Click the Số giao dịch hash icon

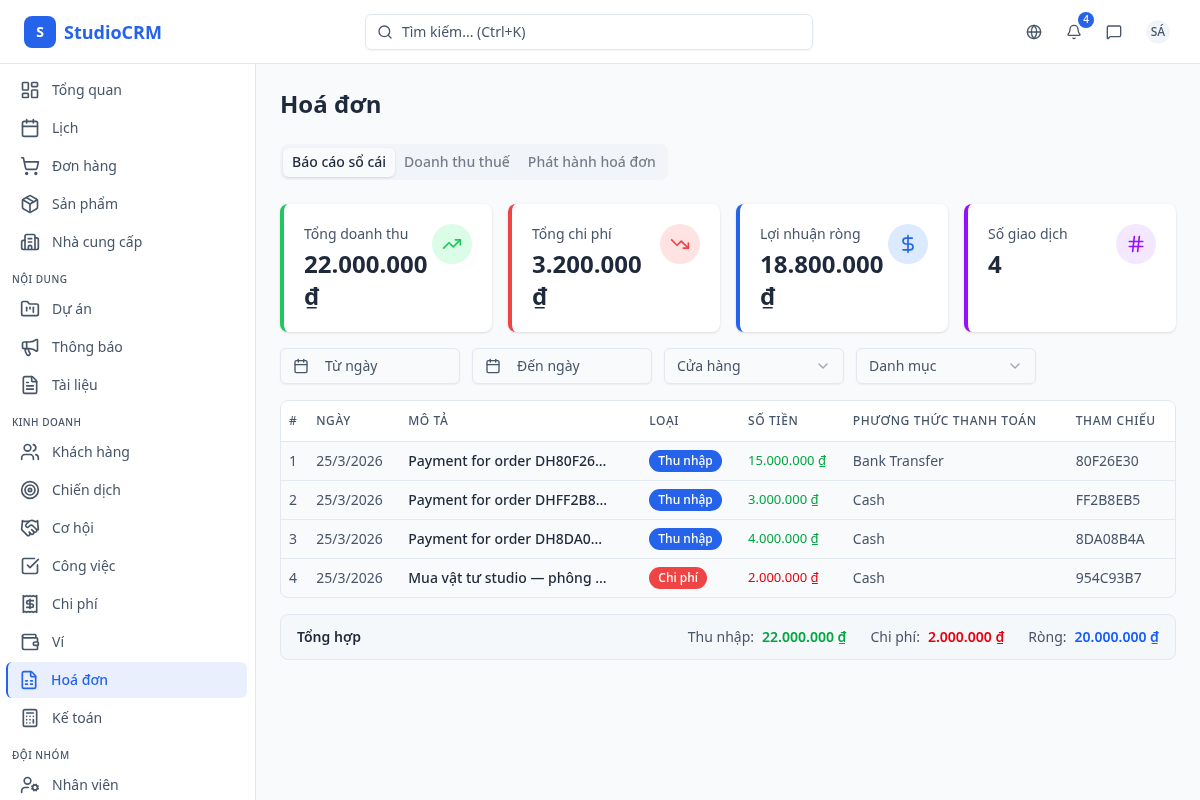1136,244
